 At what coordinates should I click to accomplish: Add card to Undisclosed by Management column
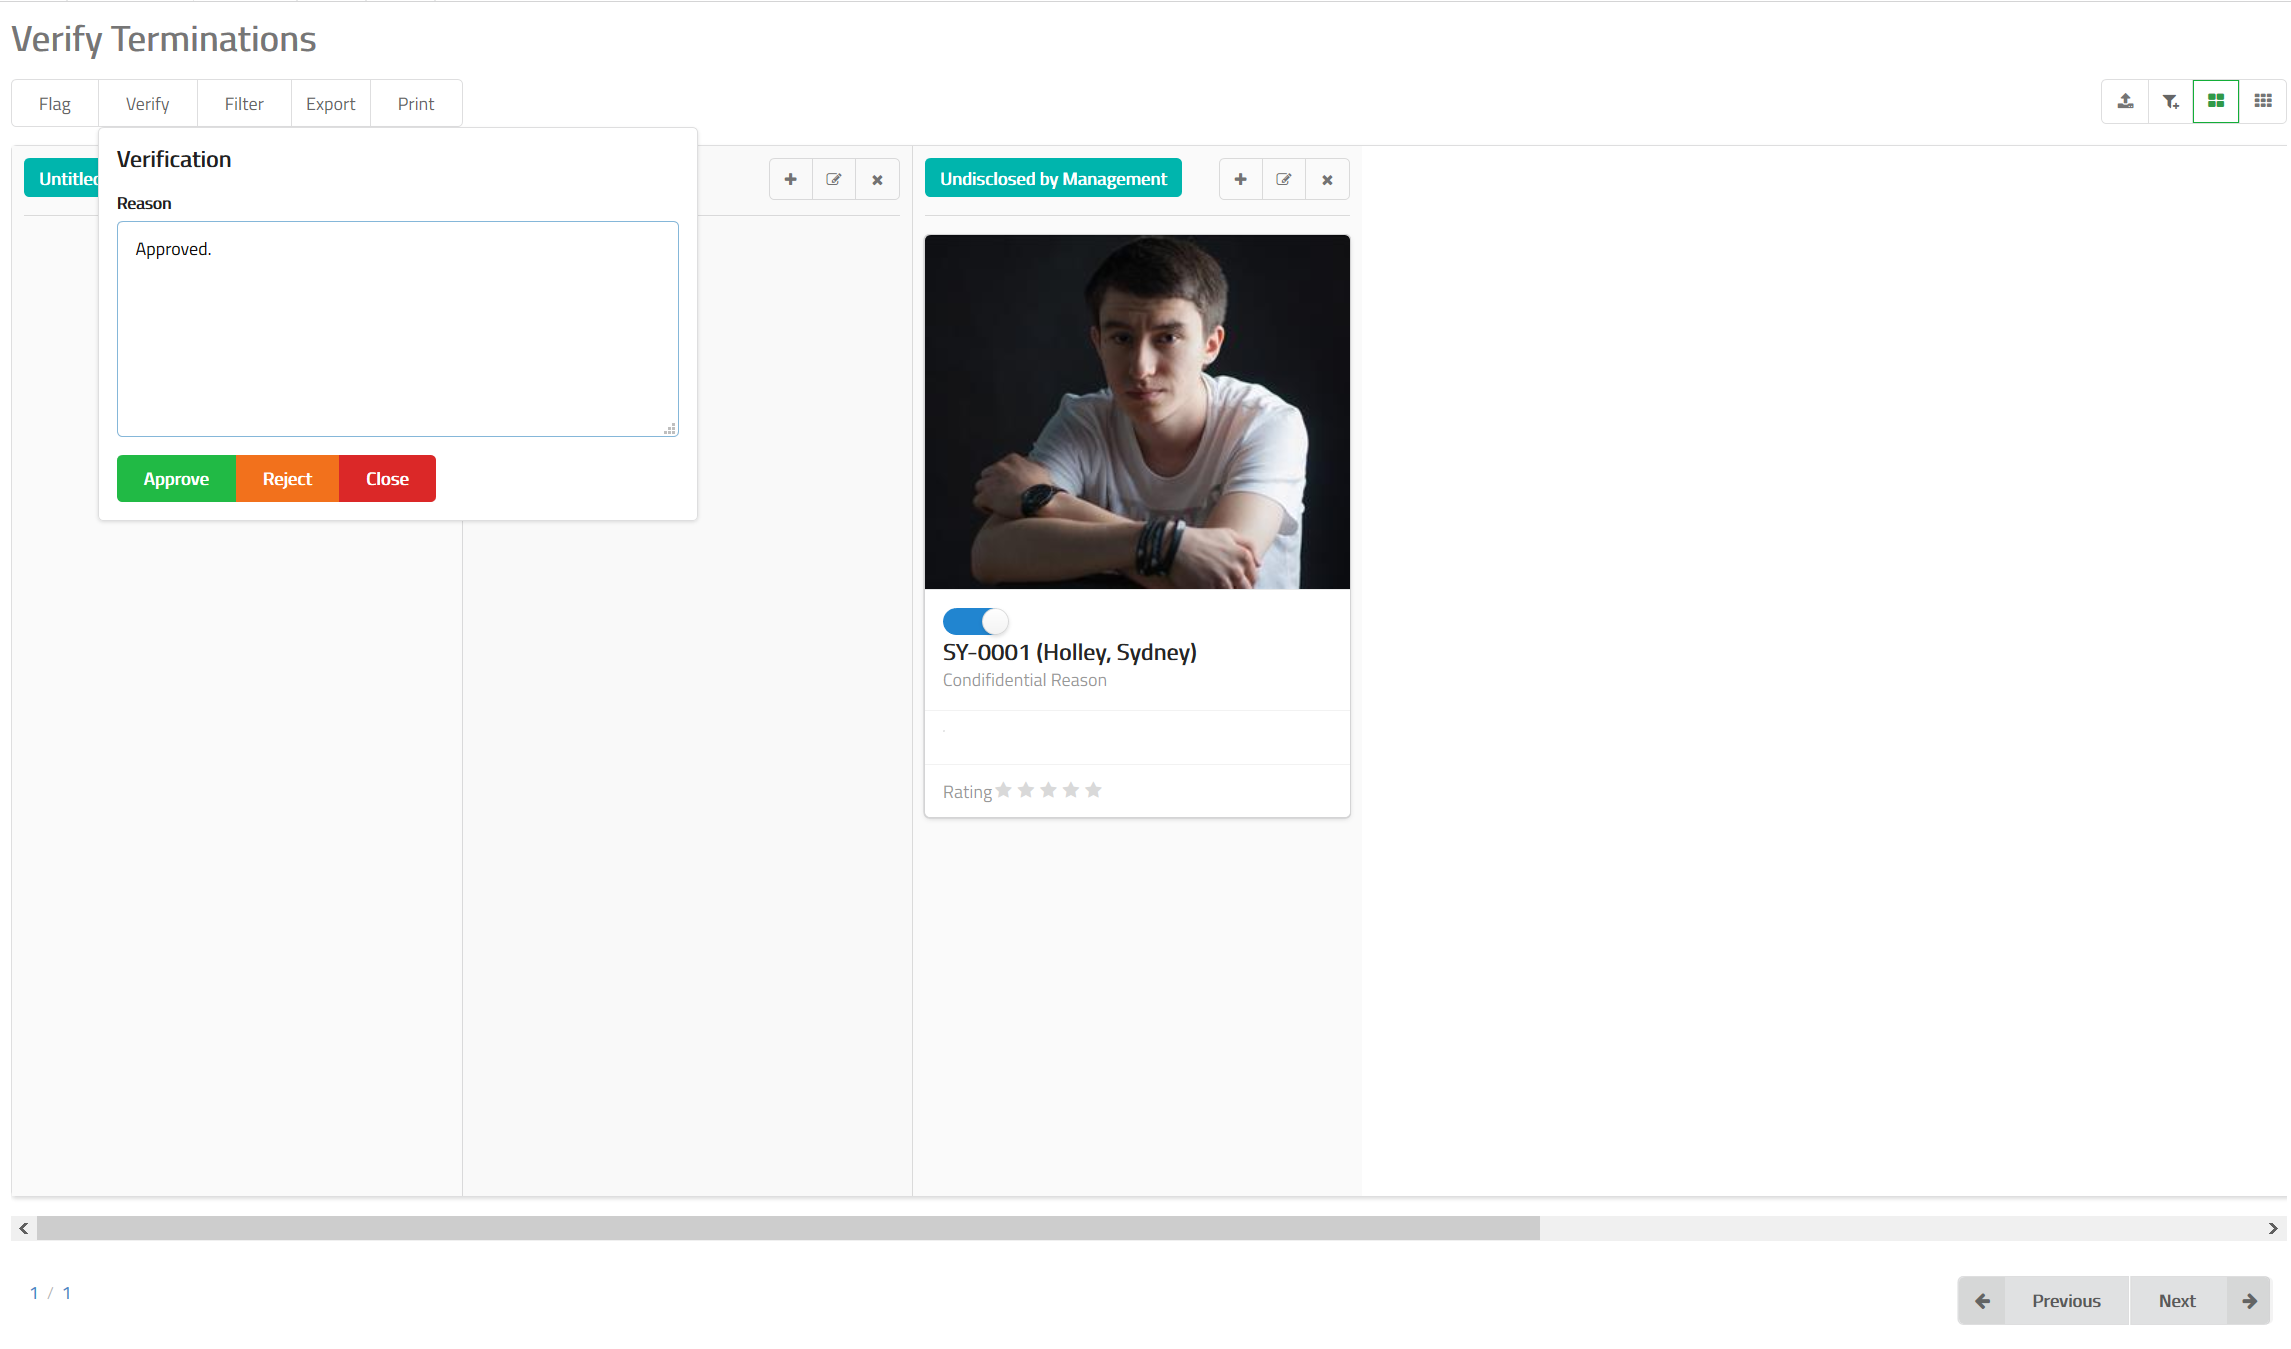tap(1240, 180)
